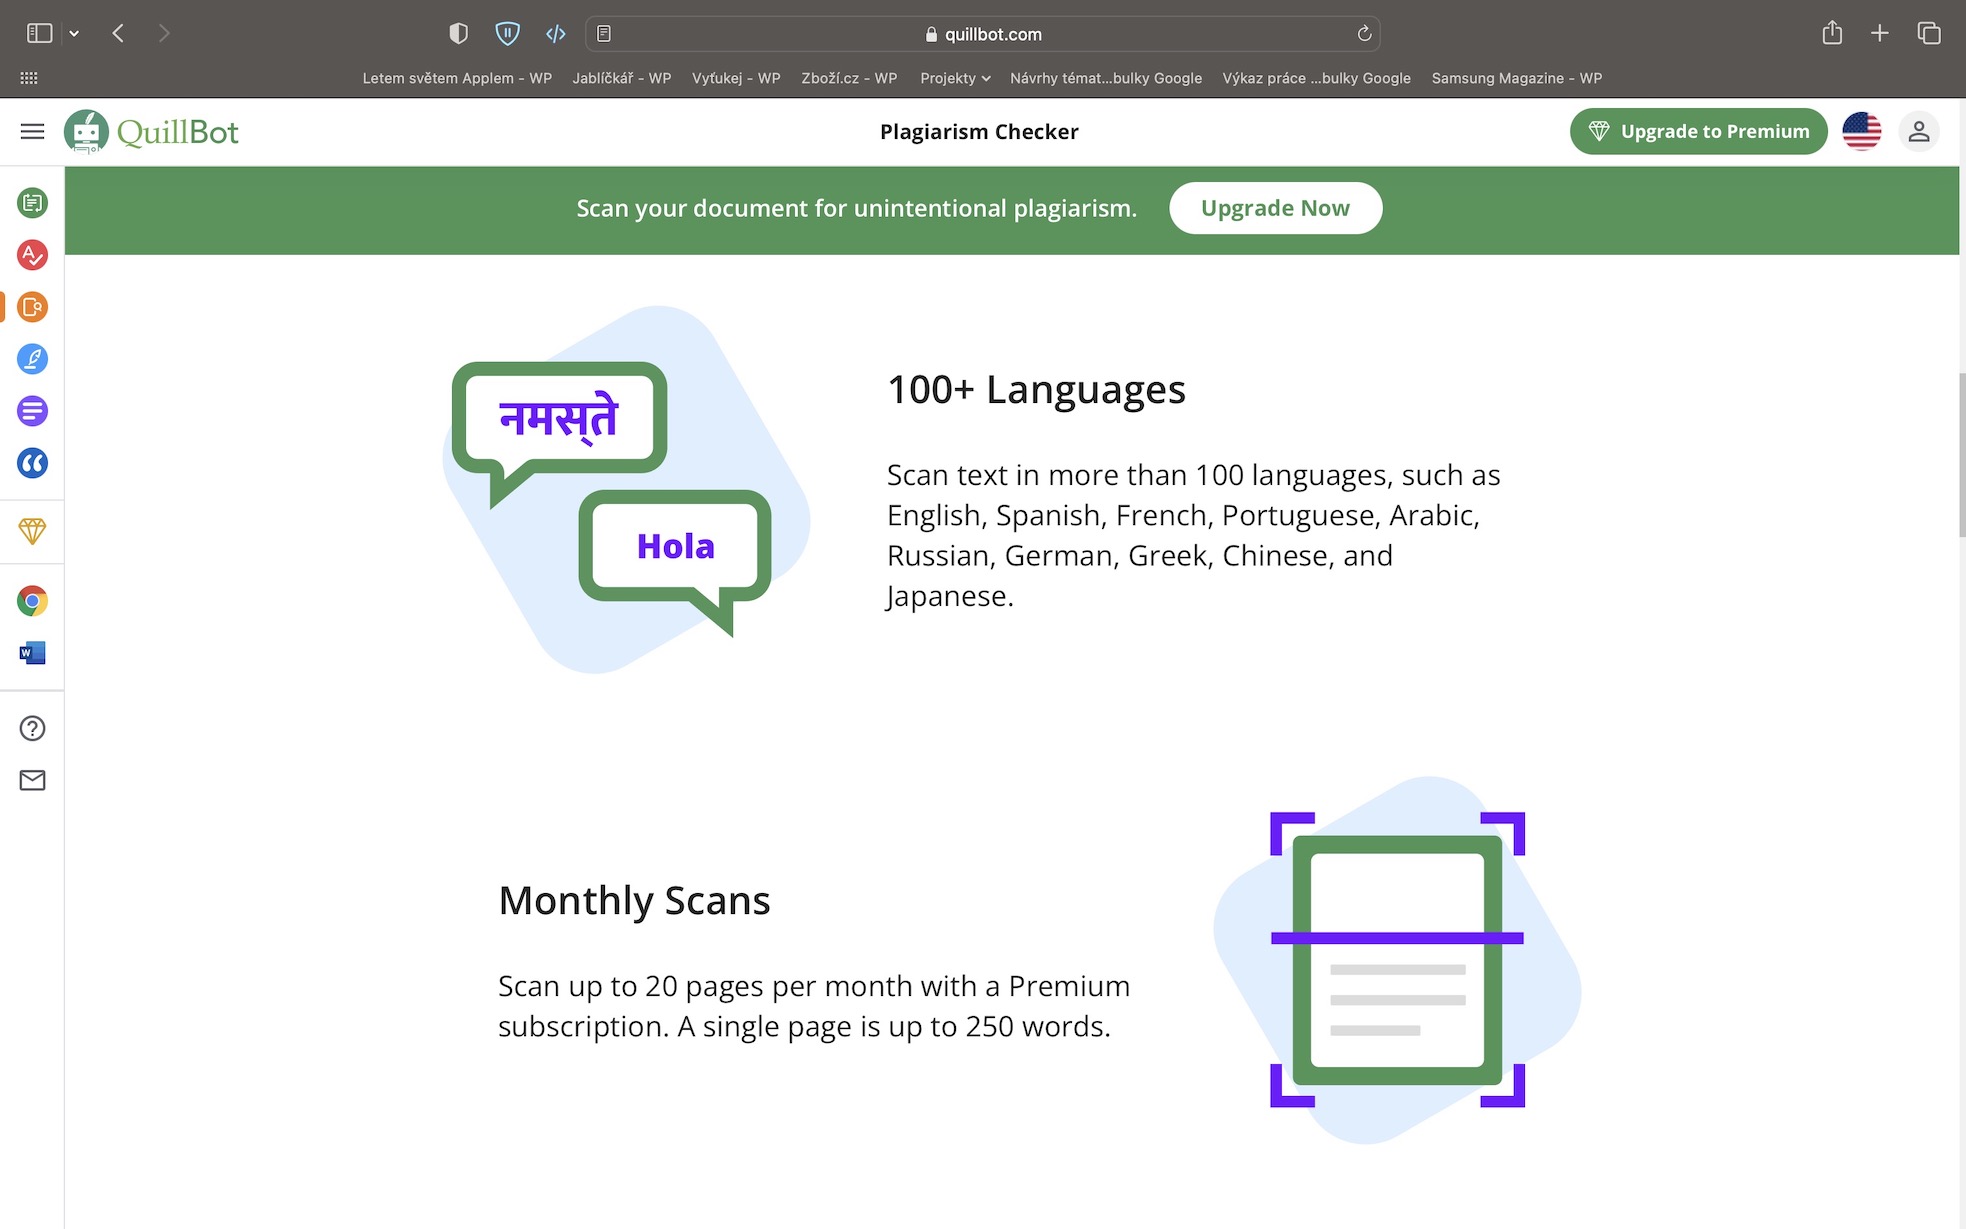Toggle the hamburger navigation menu
The height and width of the screenshot is (1229, 1966).
point(32,131)
